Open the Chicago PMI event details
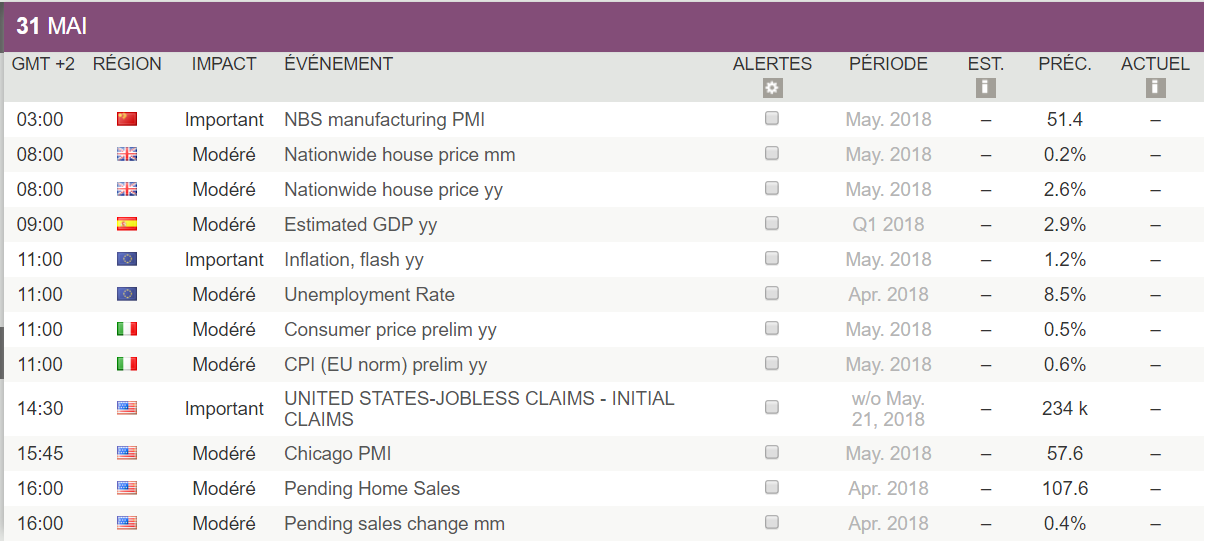This screenshot has width=1209, height=541. tap(337, 454)
